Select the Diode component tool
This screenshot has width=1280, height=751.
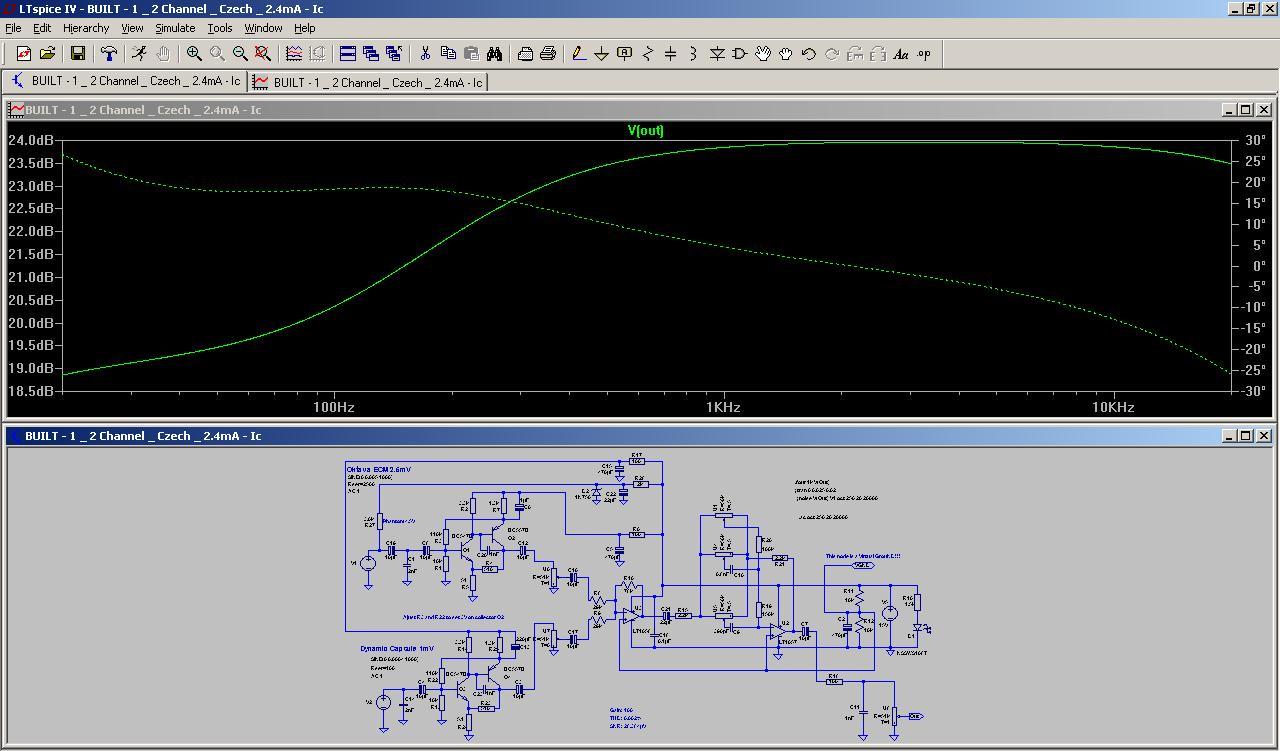[x=717, y=54]
